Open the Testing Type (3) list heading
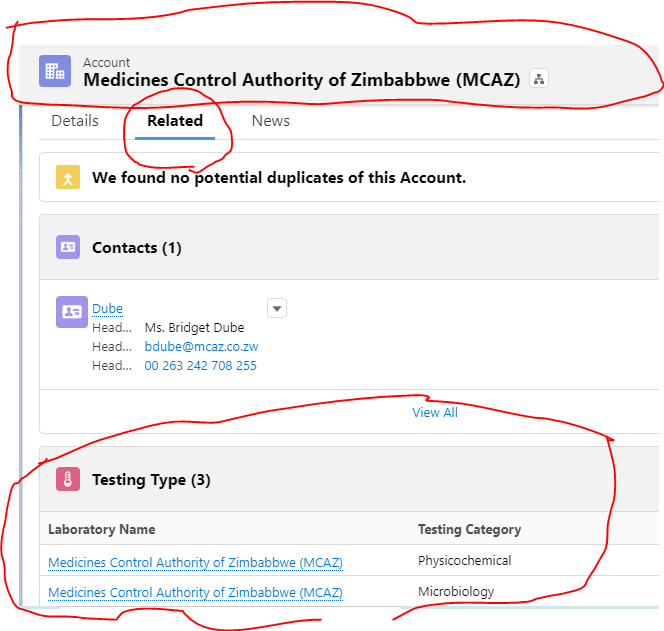The width and height of the screenshot is (664, 631). coord(151,480)
